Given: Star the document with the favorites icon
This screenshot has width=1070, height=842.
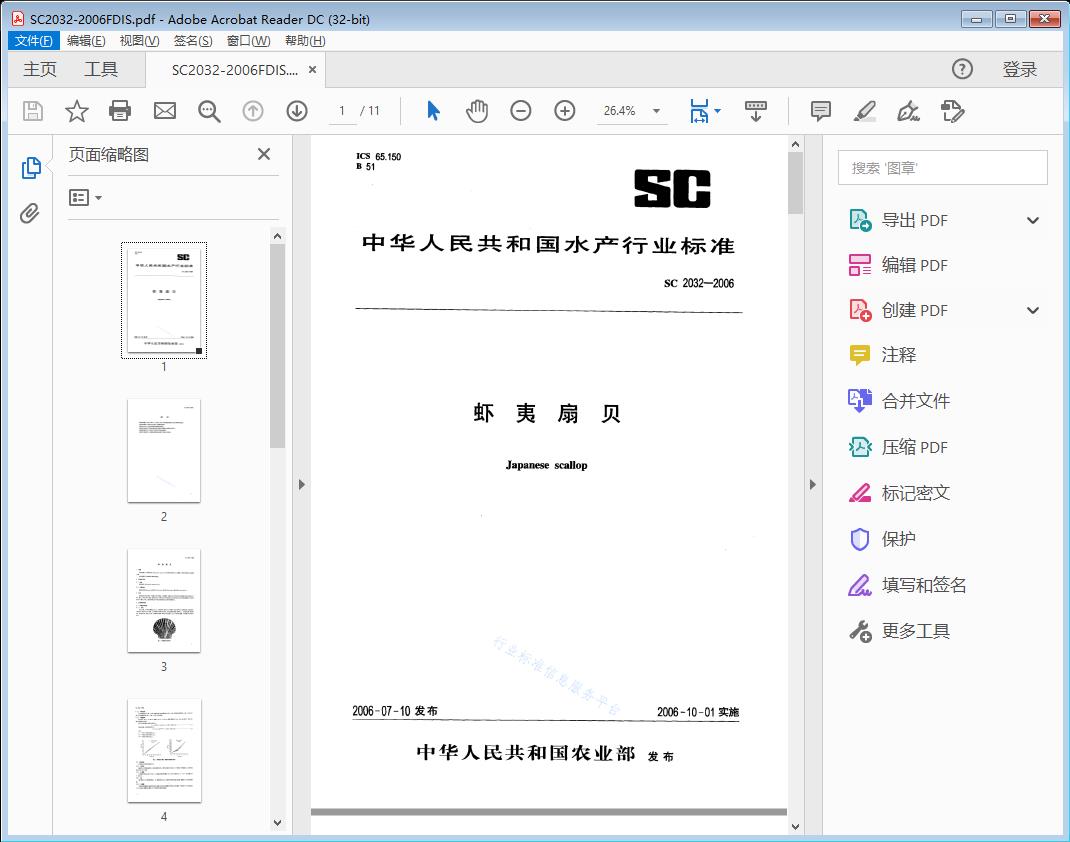Looking at the screenshot, I should pos(76,111).
